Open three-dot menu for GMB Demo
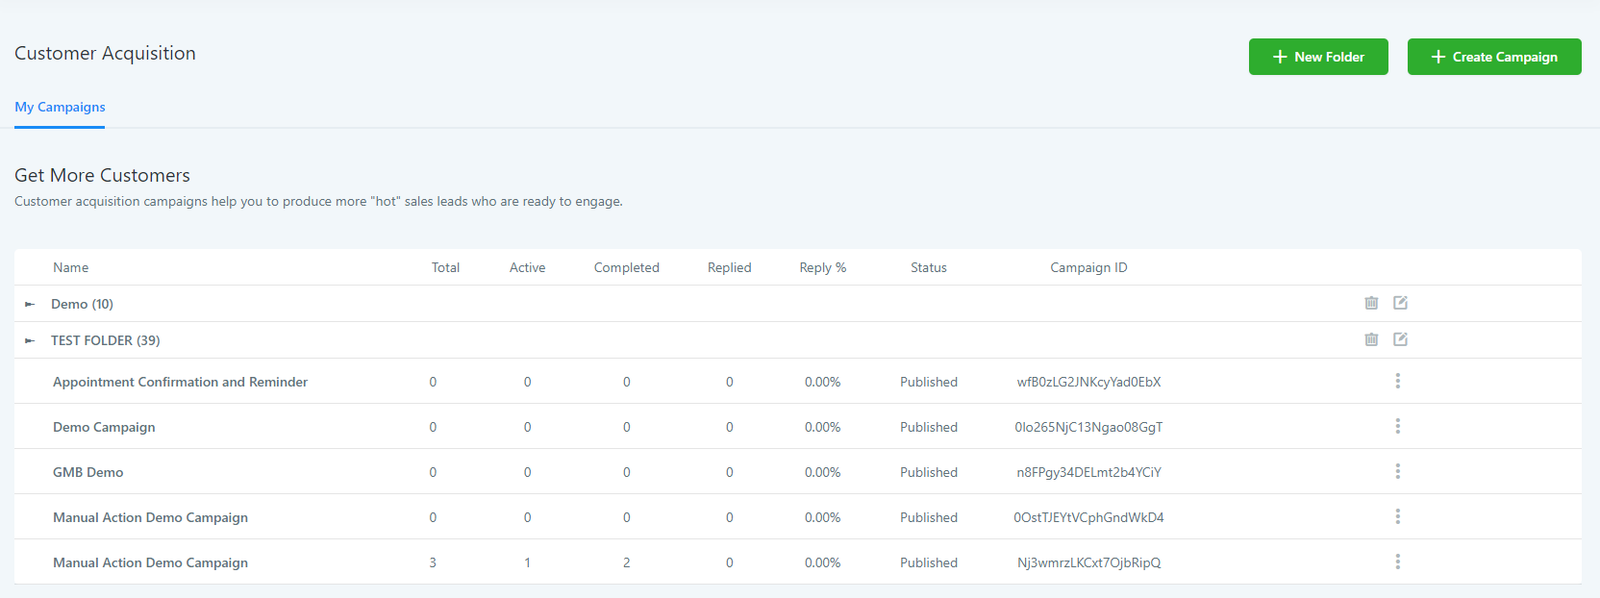The width and height of the screenshot is (1600, 598). 1397,471
